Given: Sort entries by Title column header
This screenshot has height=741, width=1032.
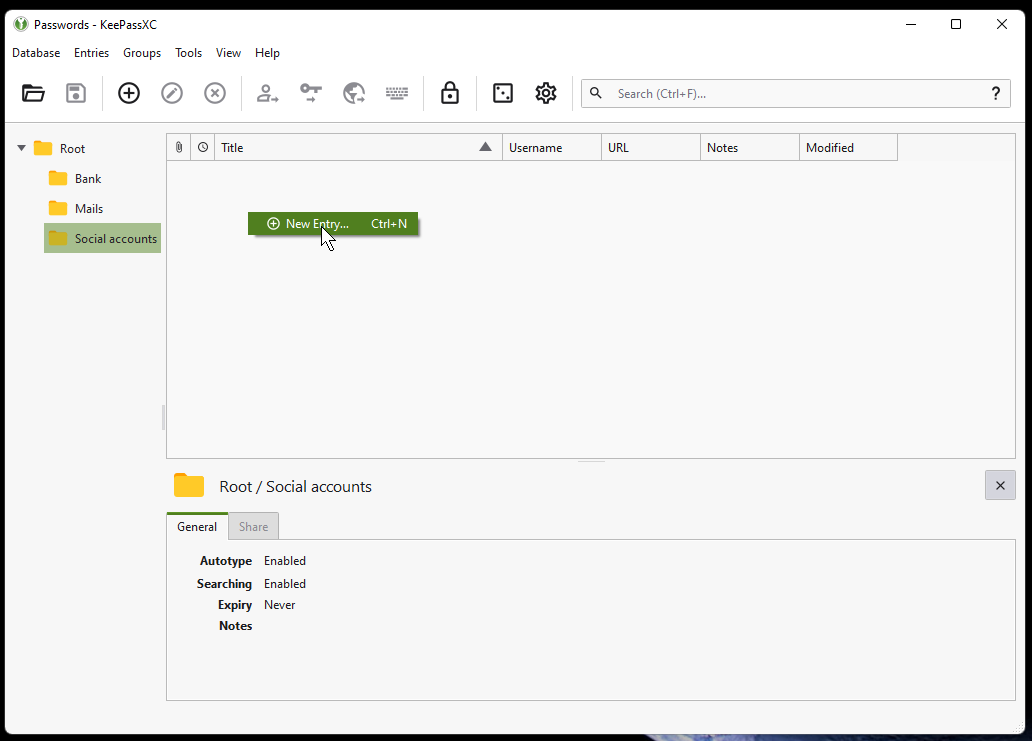Looking at the screenshot, I should pos(359,147).
